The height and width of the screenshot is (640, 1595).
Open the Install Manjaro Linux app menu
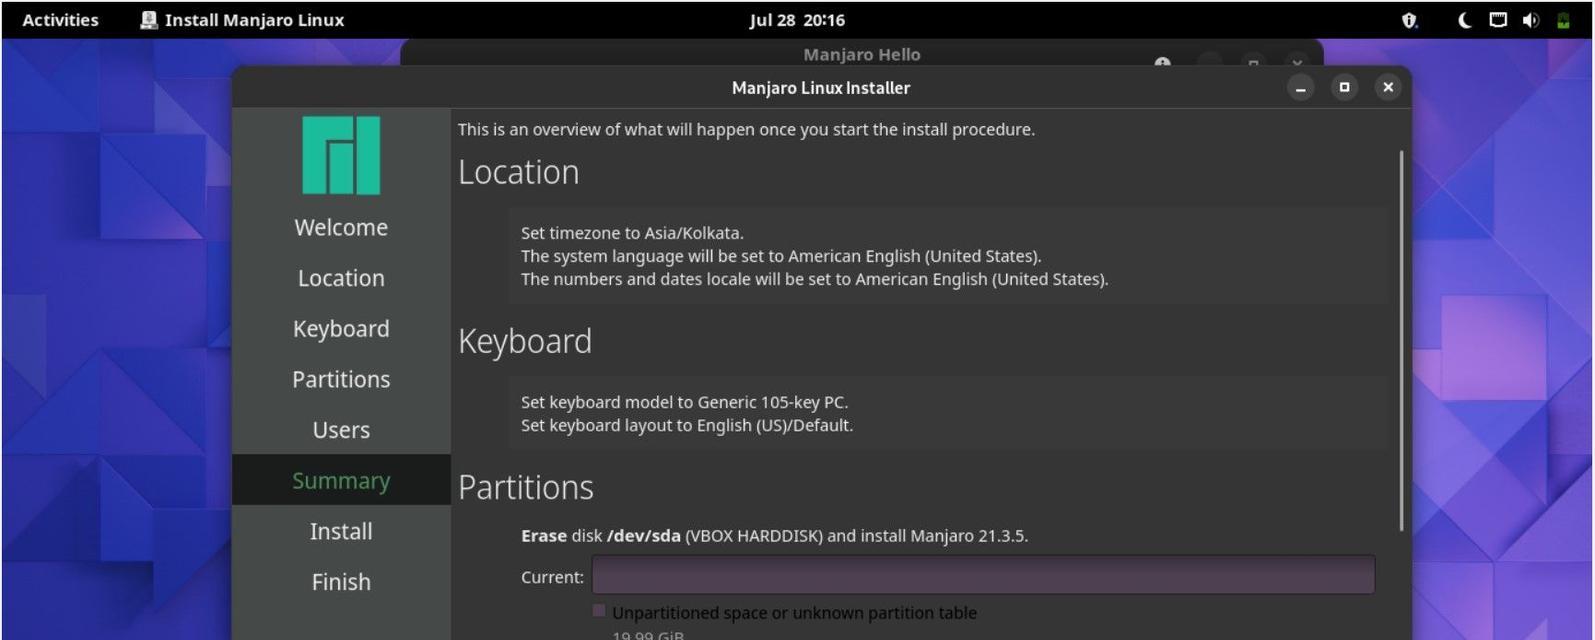pyautogui.click(x=242, y=20)
